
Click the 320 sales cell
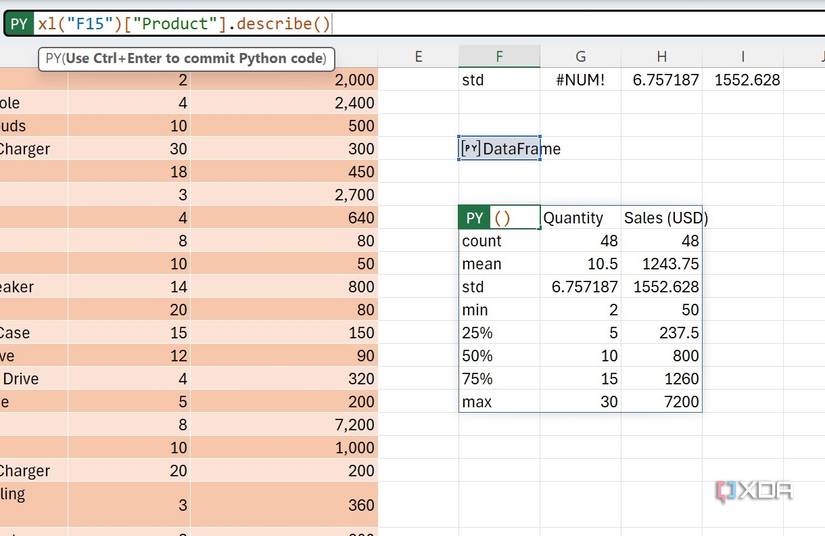pos(284,379)
